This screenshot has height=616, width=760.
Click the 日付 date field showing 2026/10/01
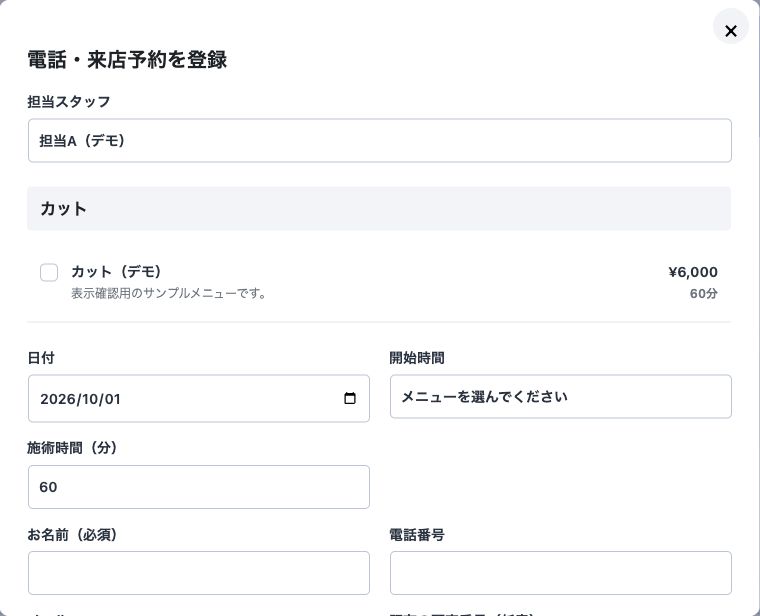[199, 398]
